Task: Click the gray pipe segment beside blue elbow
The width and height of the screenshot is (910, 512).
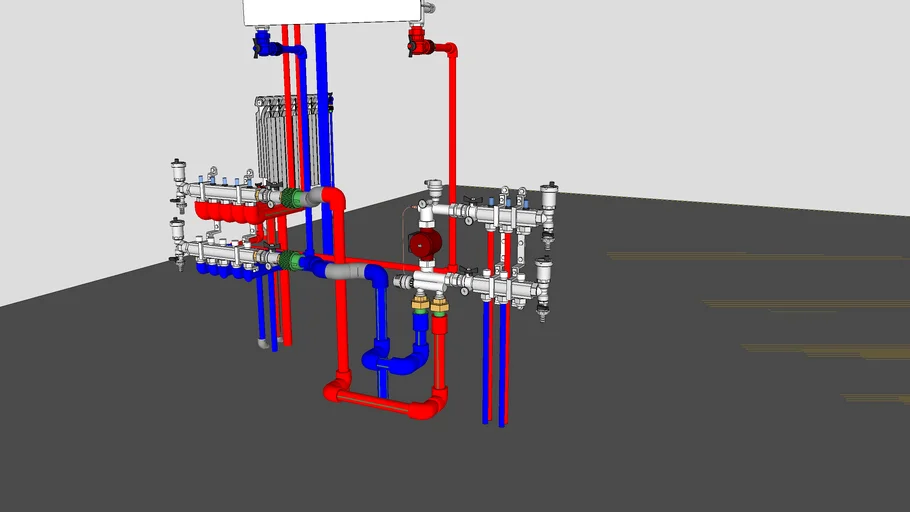Action: (x=346, y=271)
